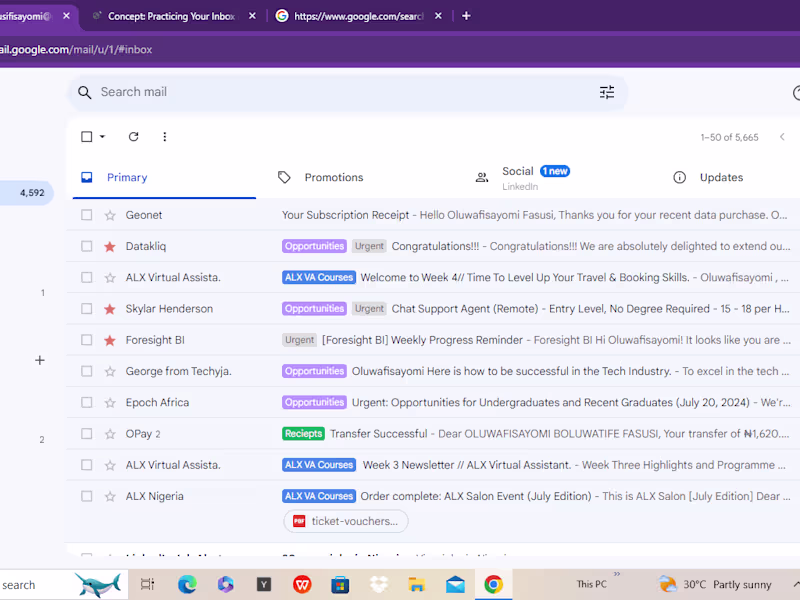
Task: Tick the select-all checkbox in the toolbar
Action: (x=87, y=137)
